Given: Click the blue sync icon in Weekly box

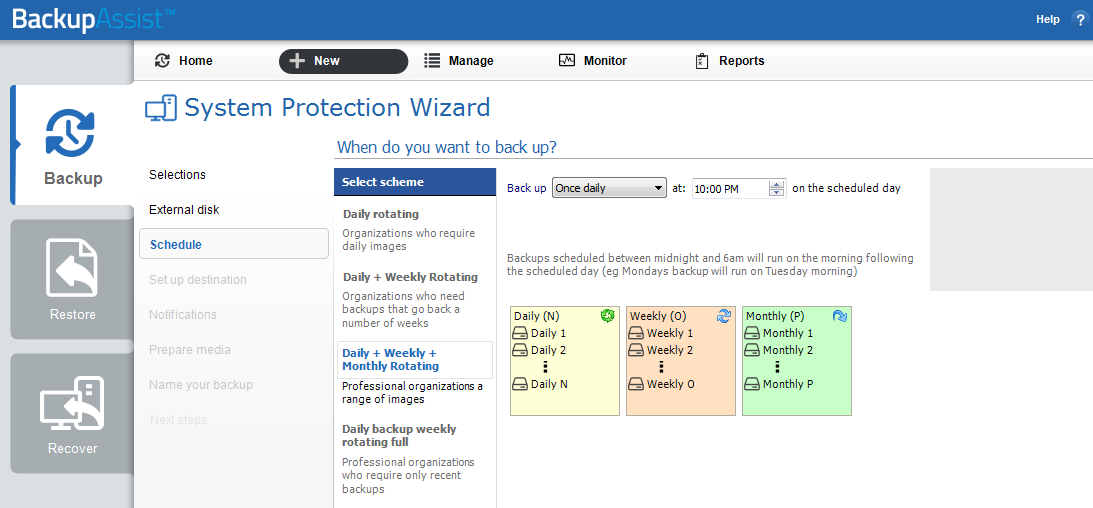Looking at the screenshot, I should click(x=724, y=316).
